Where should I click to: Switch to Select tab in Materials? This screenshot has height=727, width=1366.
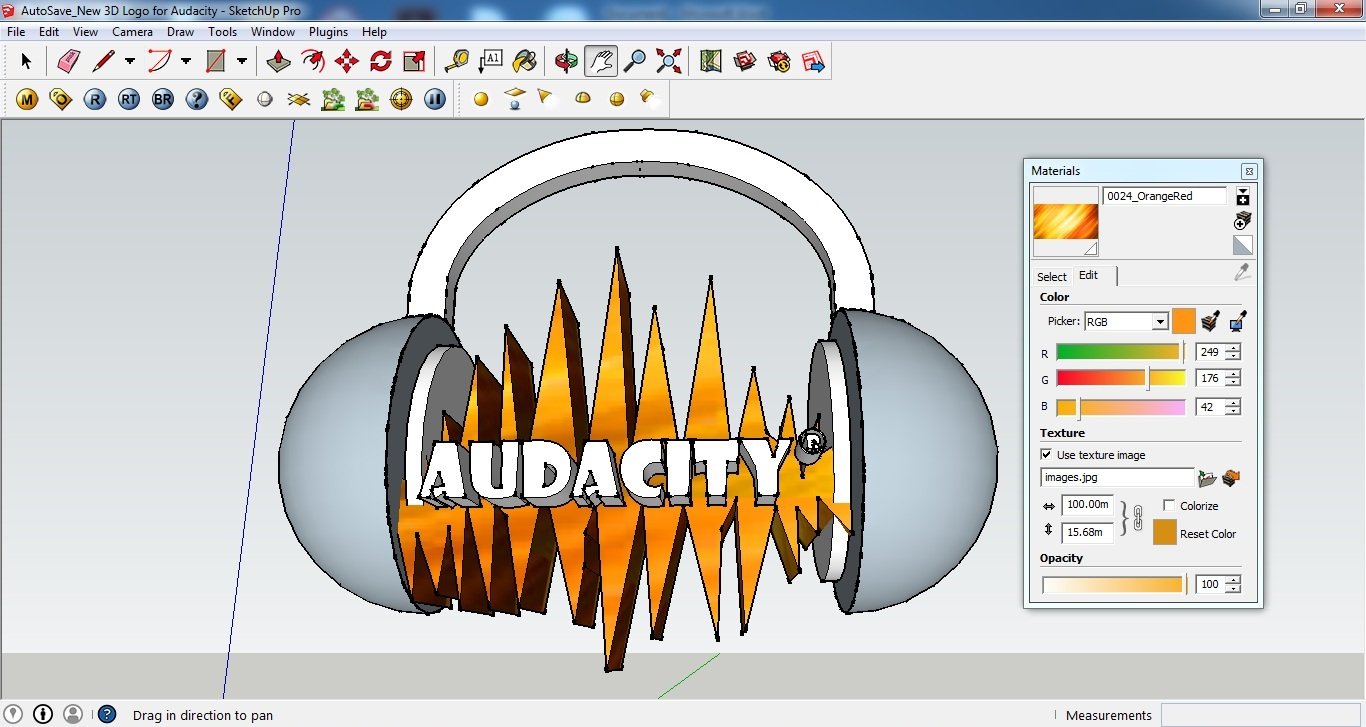[1051, 277]
